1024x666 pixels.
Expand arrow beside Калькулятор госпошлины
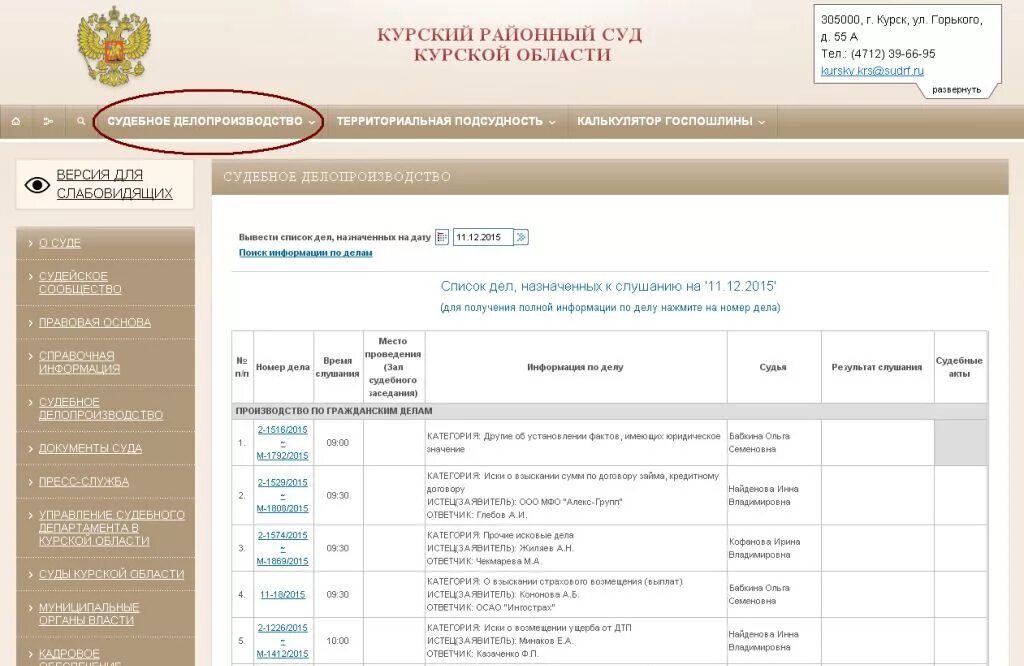[x=761, y=122]
